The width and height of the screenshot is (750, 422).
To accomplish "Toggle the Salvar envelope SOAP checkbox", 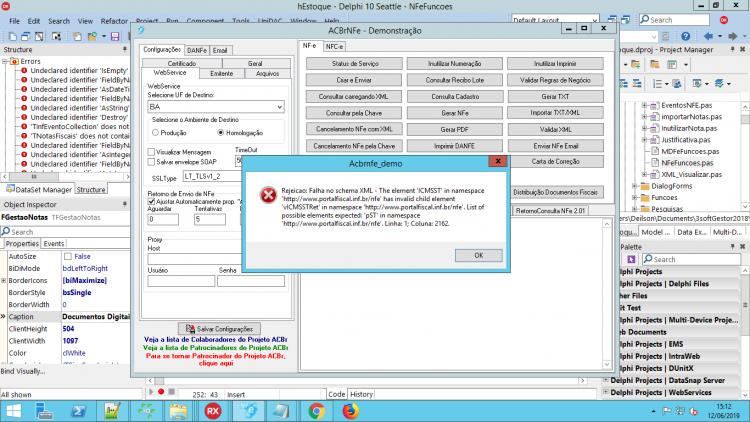I will (151, 162).
